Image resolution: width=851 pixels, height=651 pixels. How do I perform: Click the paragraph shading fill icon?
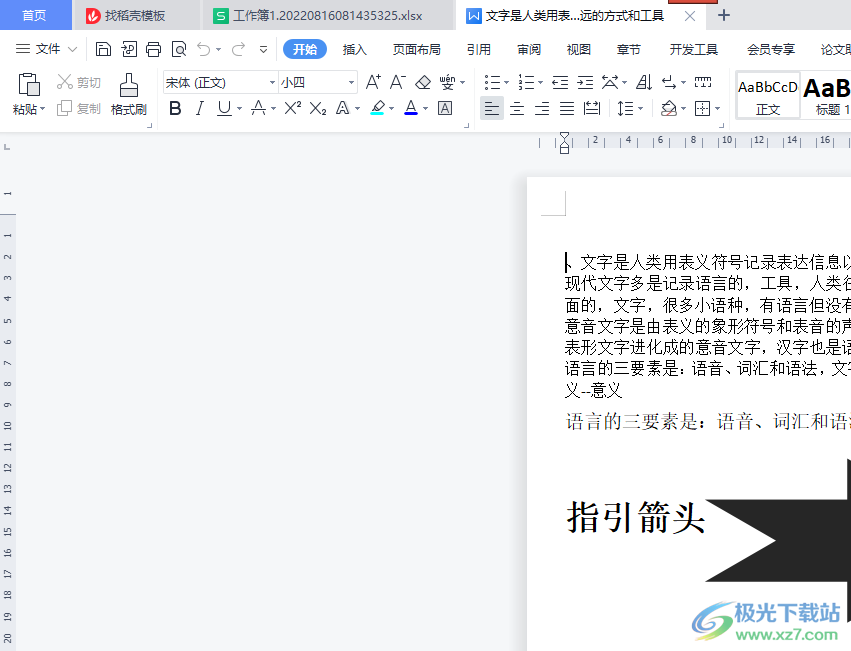coord(669,109)
